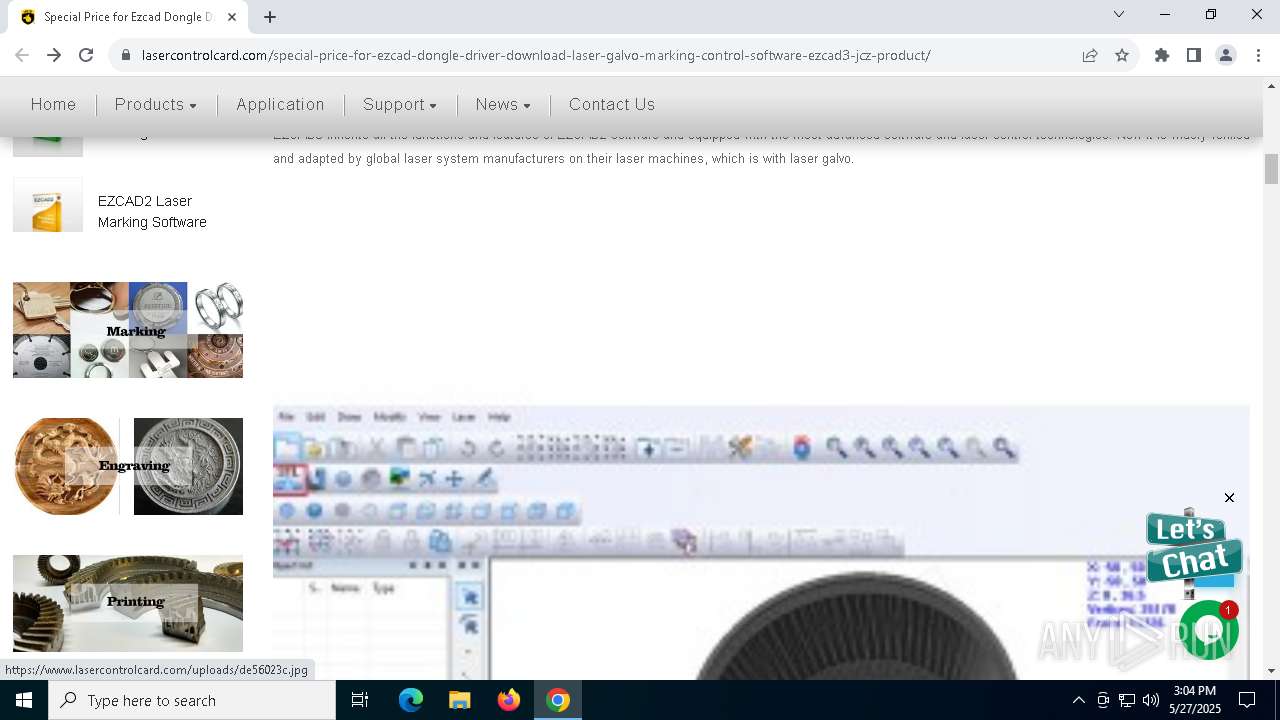Click the lasercontrolcard.com address bar

pos(536,55)
